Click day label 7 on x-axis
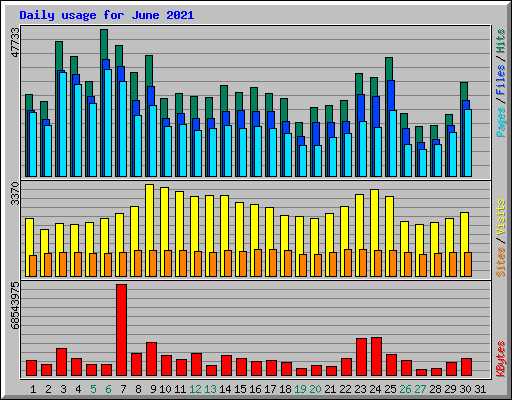This screenshot has height=400, width=512. (x=123, y=389)
